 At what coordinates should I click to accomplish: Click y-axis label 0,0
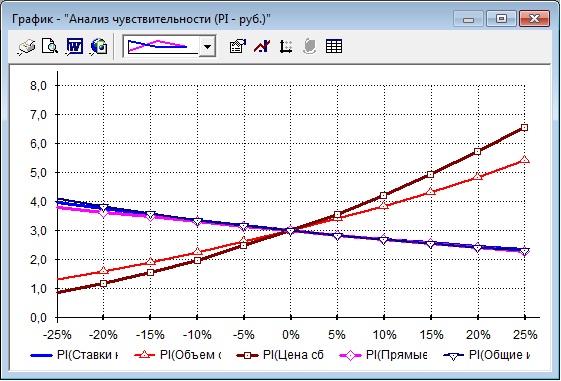coord(38,318)
